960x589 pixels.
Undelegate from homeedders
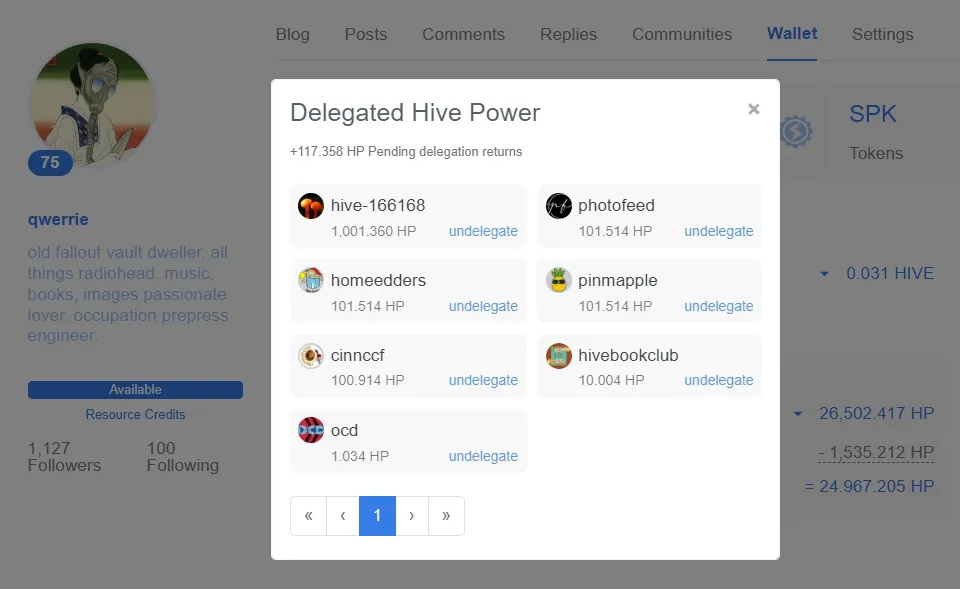click(x=483, y=306)
